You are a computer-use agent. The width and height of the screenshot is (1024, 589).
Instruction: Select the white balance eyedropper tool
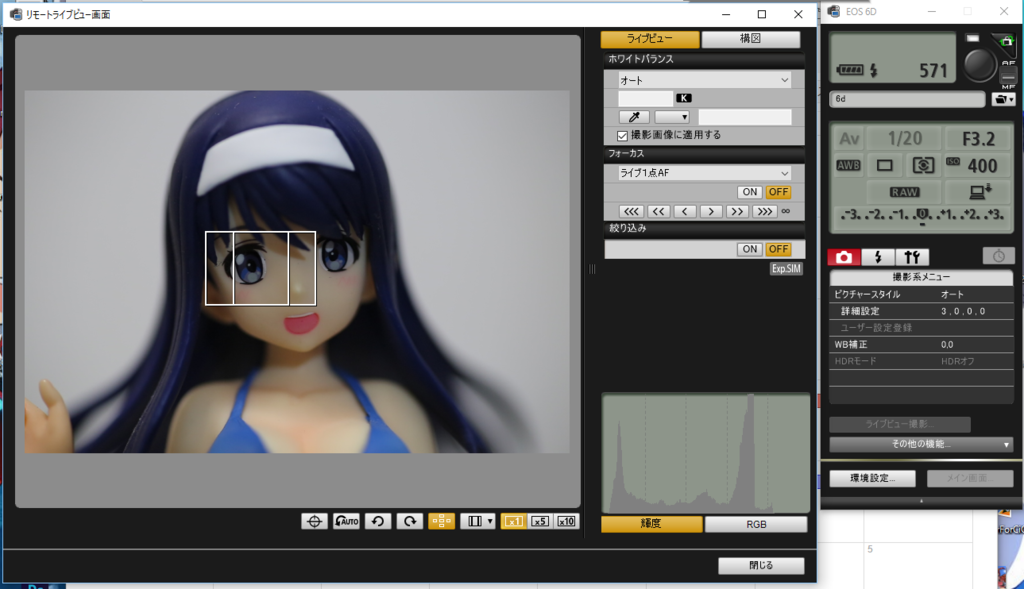(x=634, y=117)
